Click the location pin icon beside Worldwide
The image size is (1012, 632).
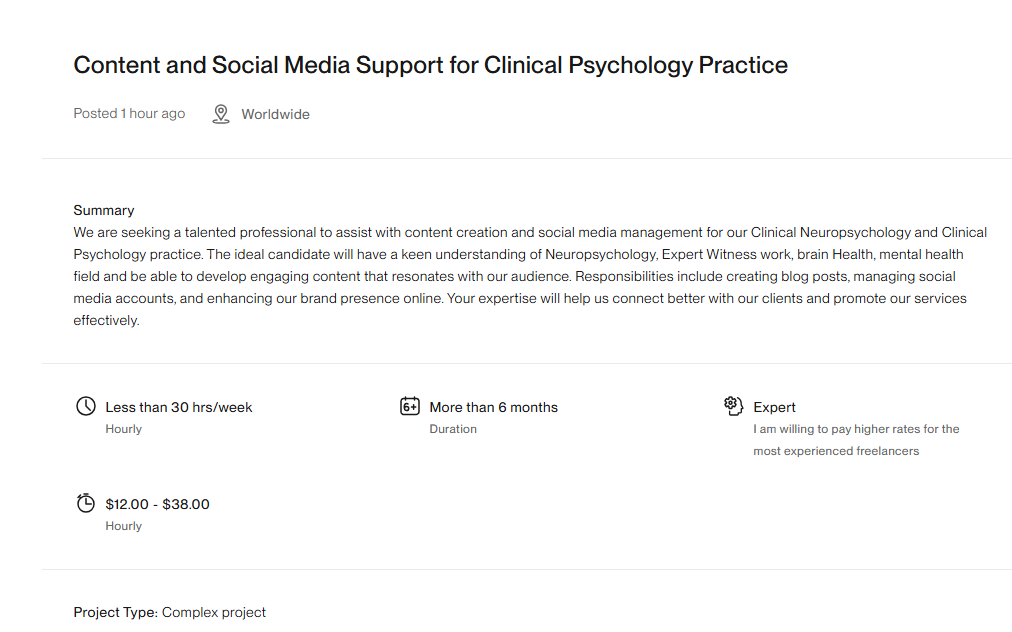point(221,114)
